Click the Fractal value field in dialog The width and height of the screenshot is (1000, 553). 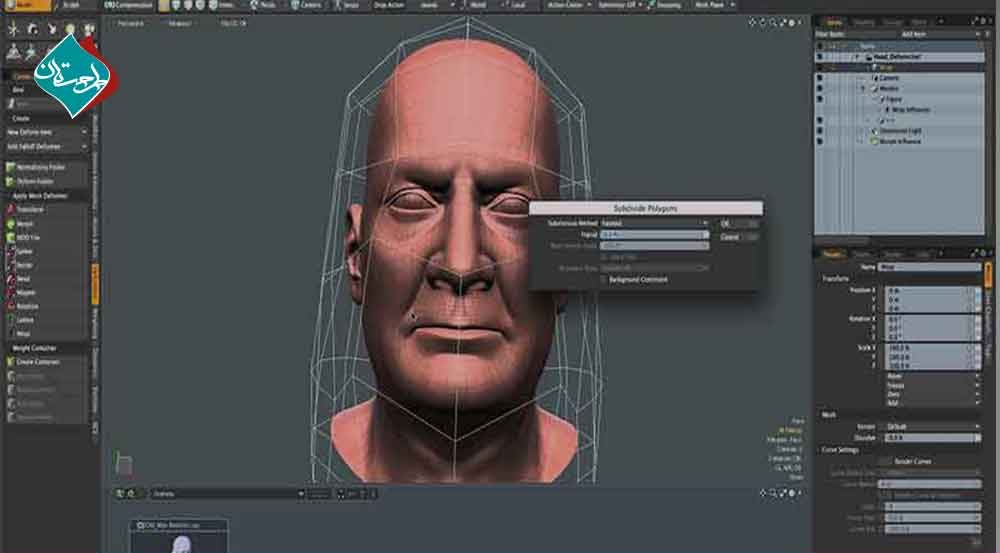tap(654, 235)
